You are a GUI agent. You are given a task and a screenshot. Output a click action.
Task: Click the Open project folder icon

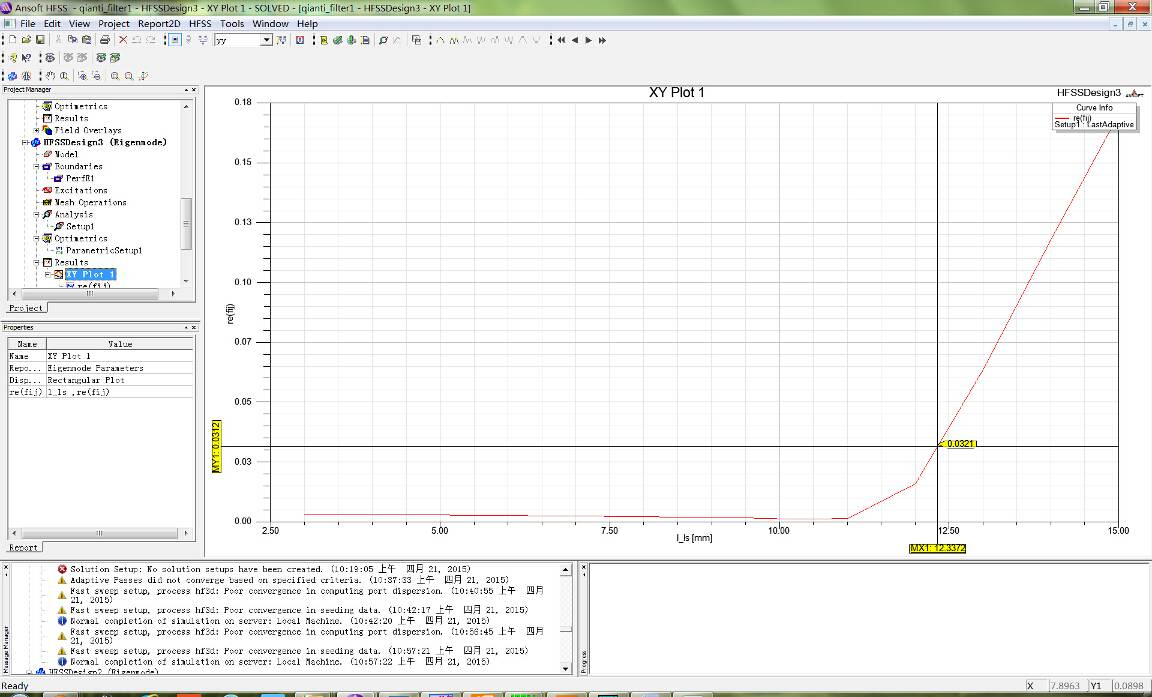pos(26,40)
